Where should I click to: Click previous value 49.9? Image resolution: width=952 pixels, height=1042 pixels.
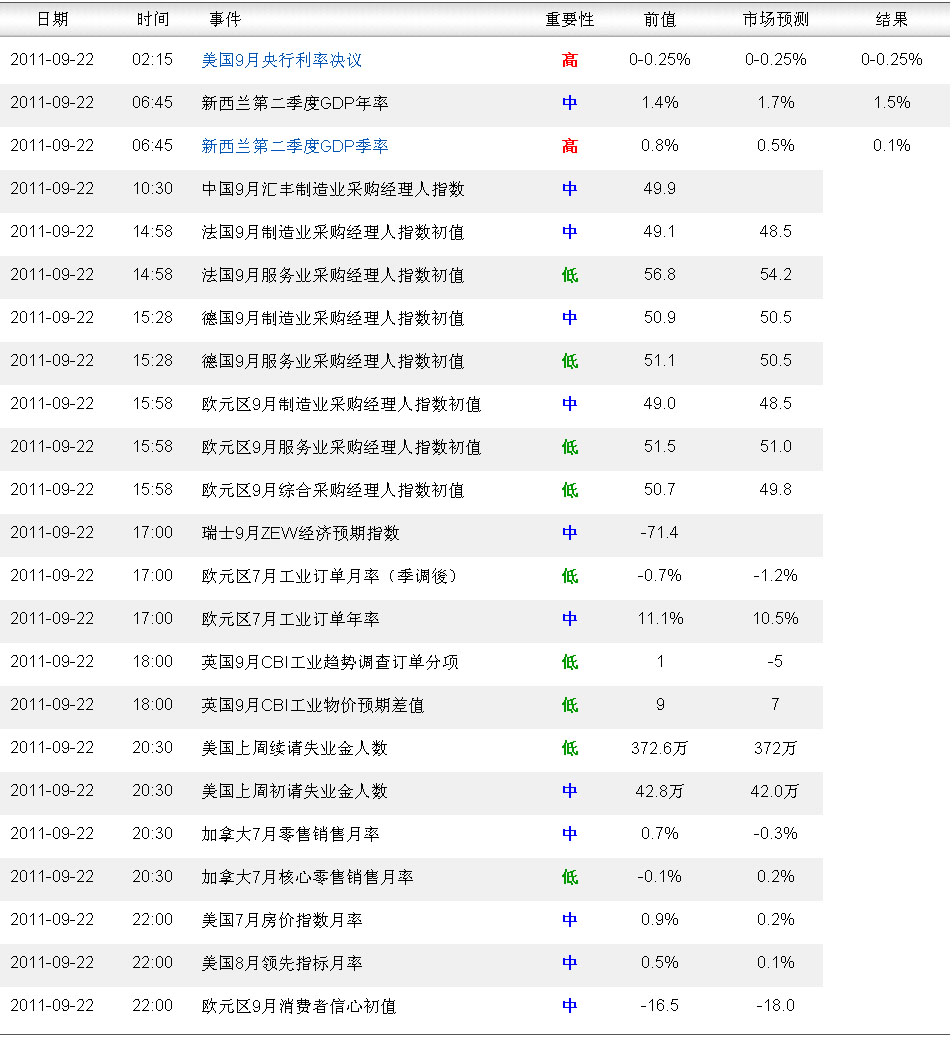coord(660,189)
